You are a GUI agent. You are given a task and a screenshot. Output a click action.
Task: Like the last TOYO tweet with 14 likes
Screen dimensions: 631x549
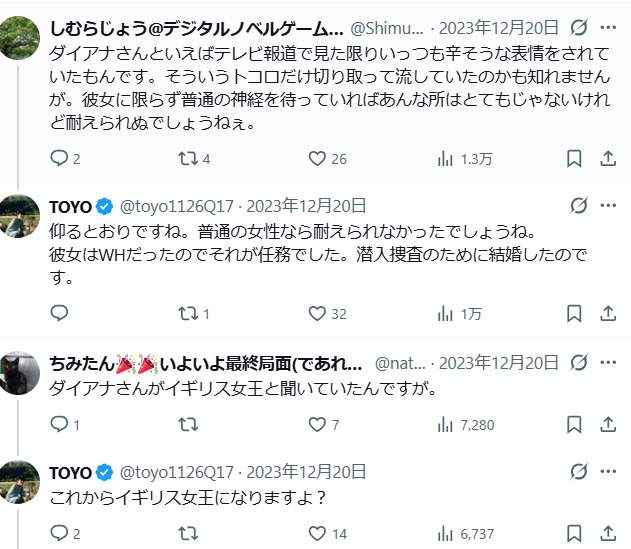click(317, 534)
